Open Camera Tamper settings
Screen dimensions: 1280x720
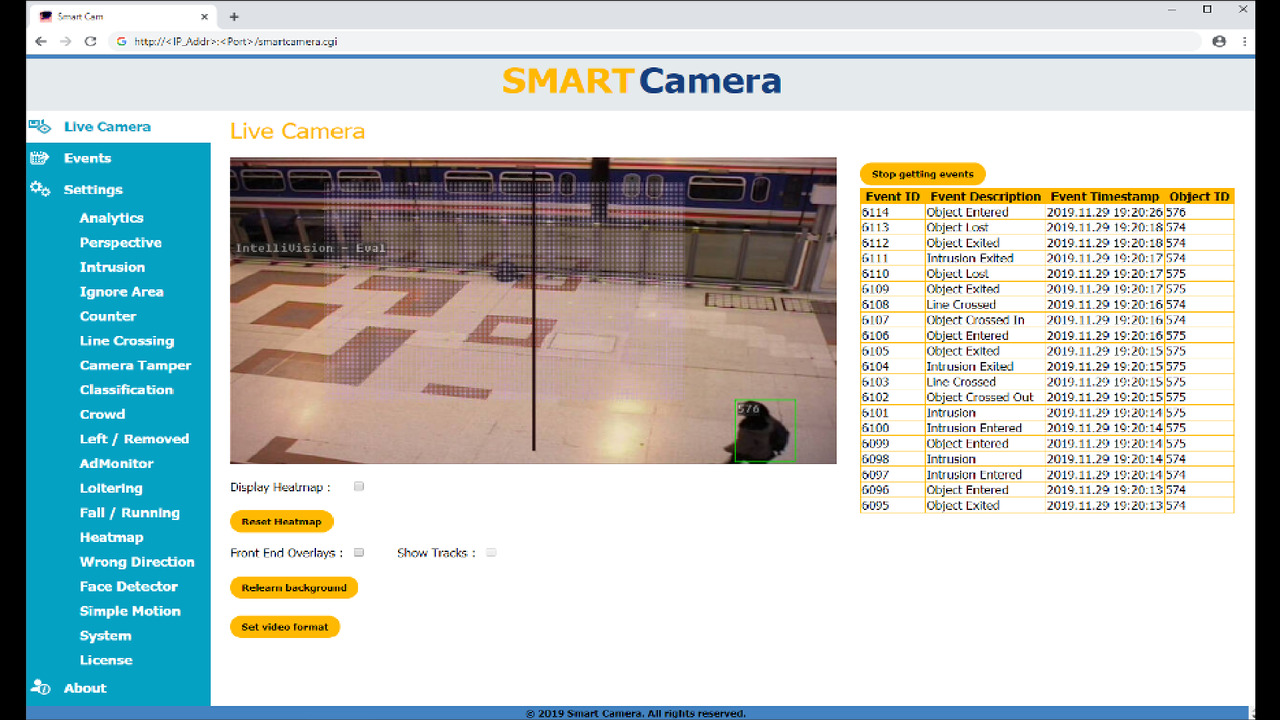(x=135, y=365)
